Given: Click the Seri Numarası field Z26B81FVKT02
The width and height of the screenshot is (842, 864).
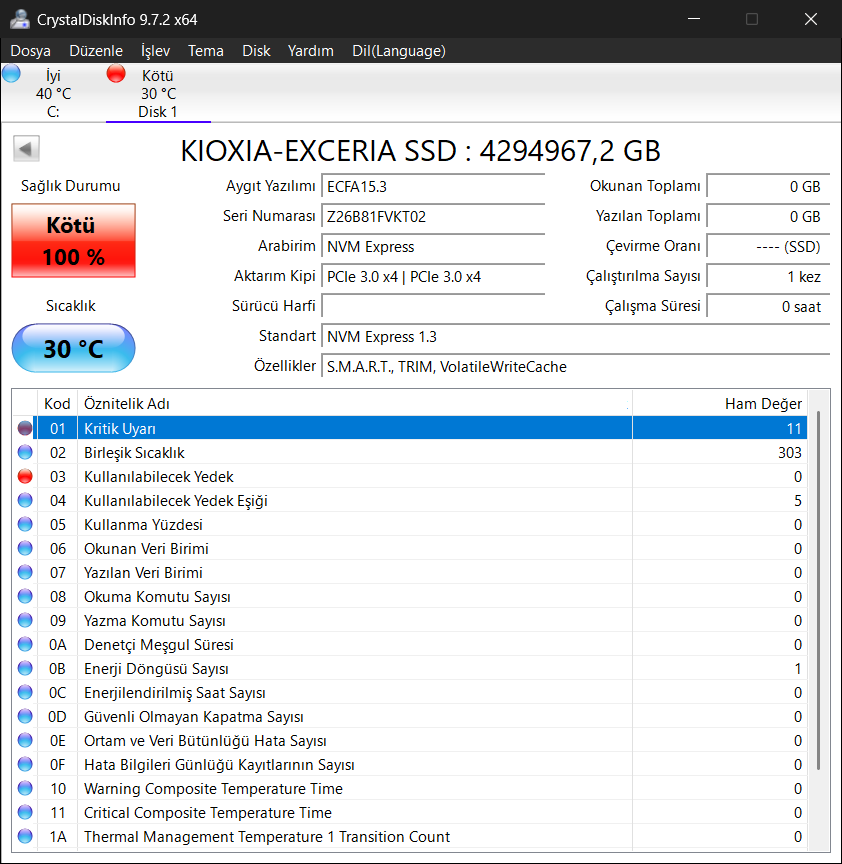Looking at the screenshot, I should click(x=433, y=217).
